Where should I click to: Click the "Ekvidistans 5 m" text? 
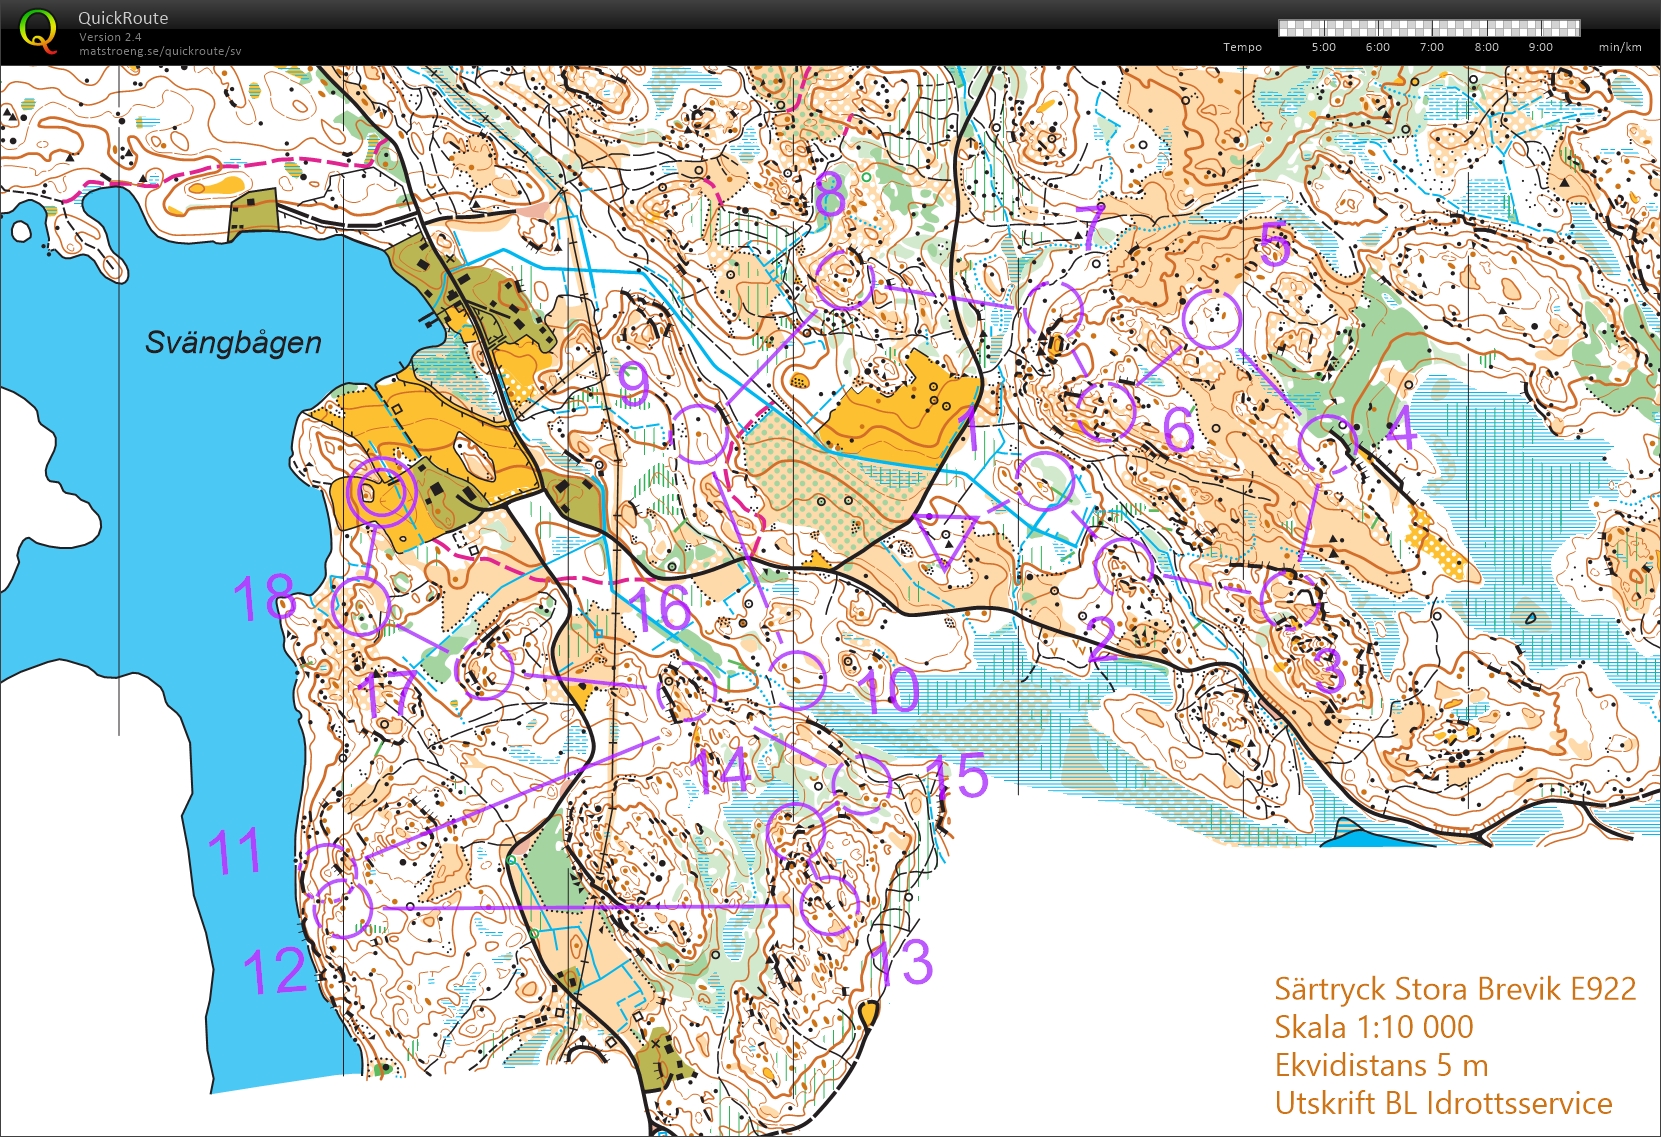pyautogui.click(x=1381, y=1065)
